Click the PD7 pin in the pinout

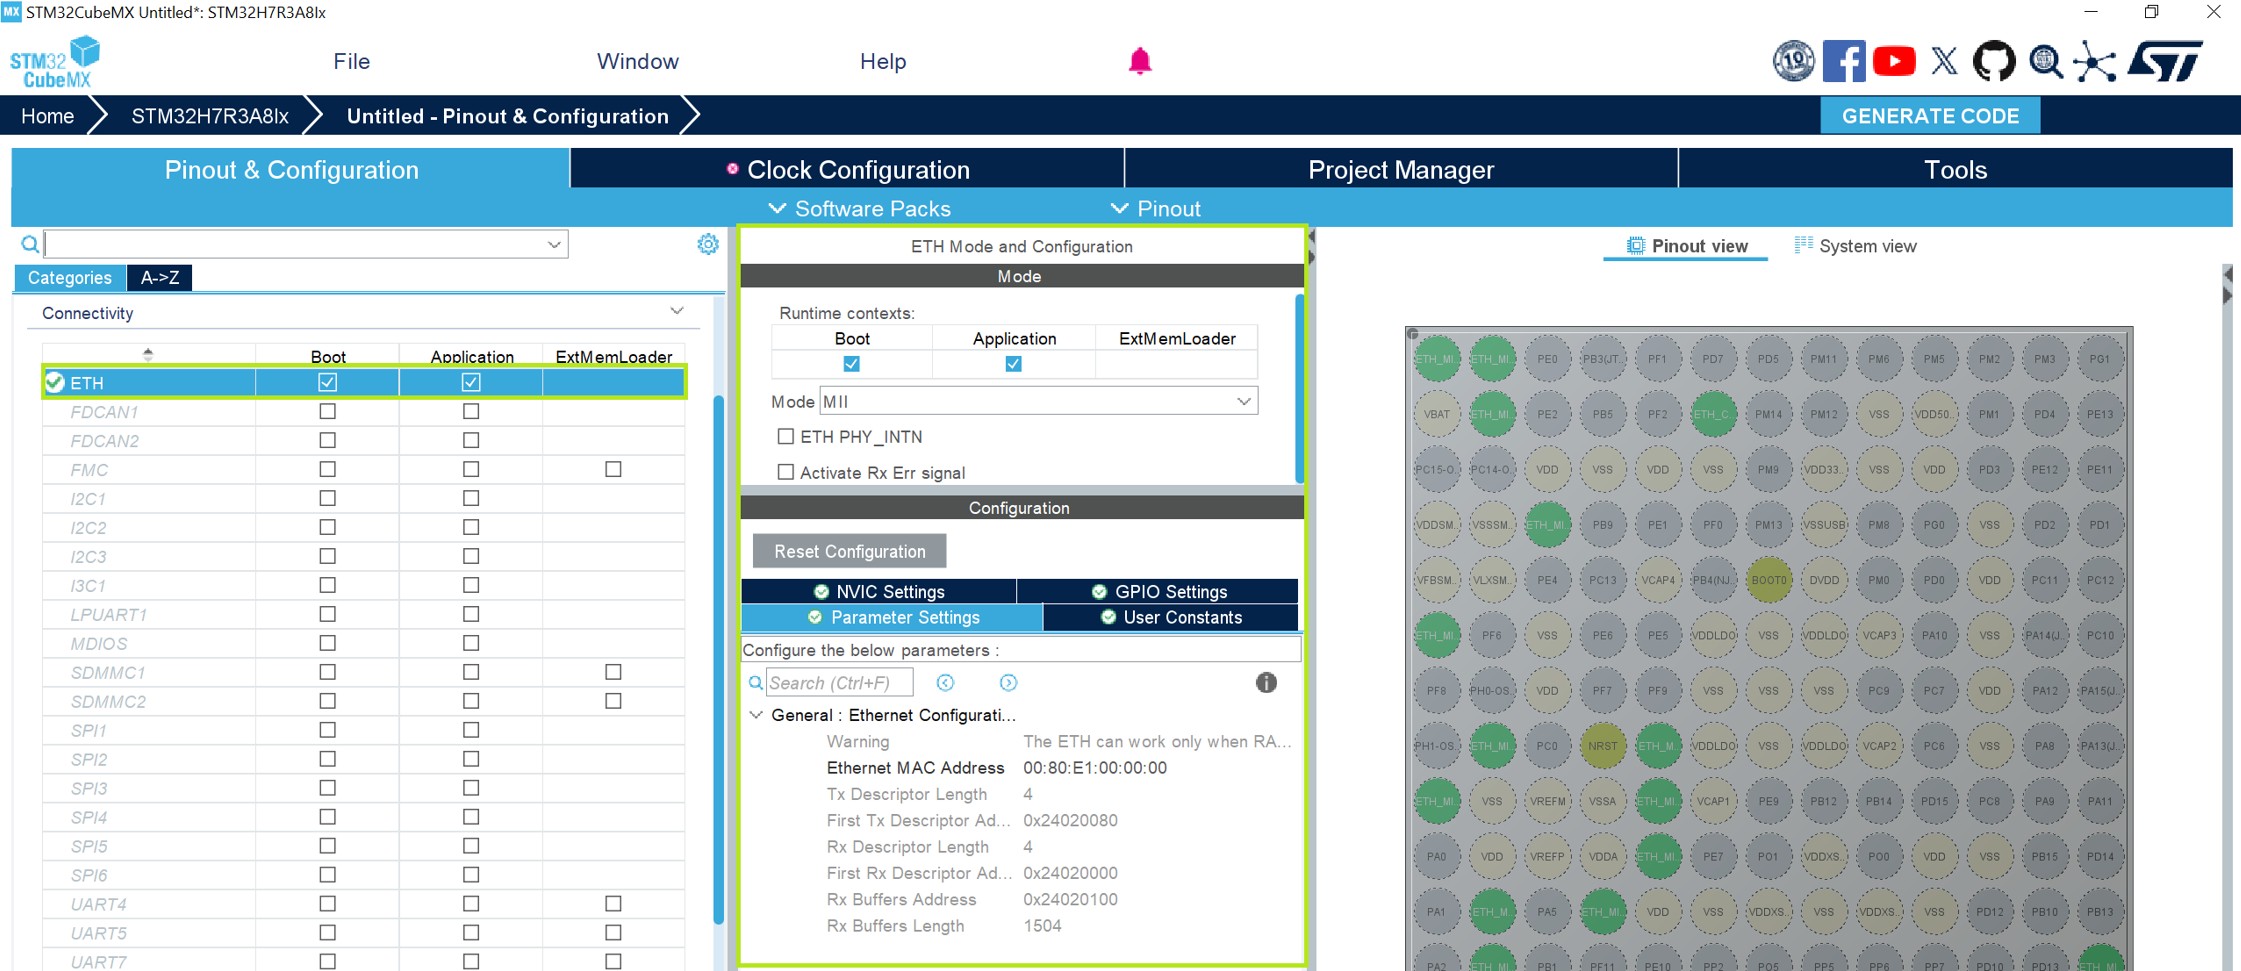(1713, 359)
